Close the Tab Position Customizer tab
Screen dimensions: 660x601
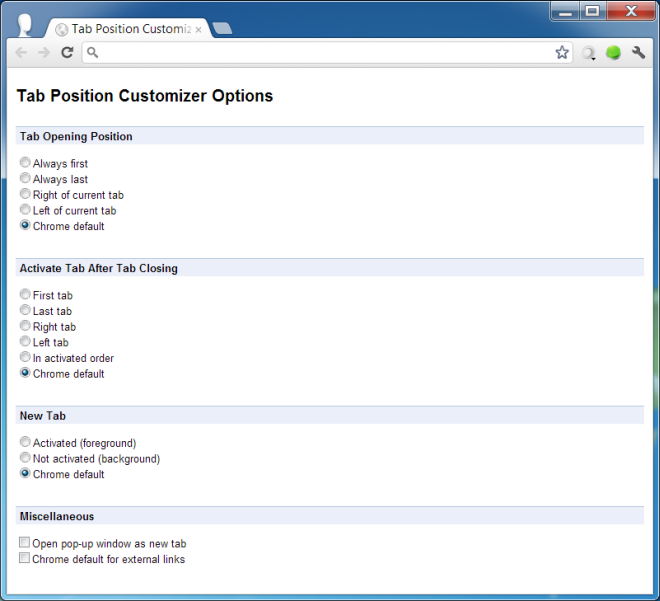[x=198, y=29]
